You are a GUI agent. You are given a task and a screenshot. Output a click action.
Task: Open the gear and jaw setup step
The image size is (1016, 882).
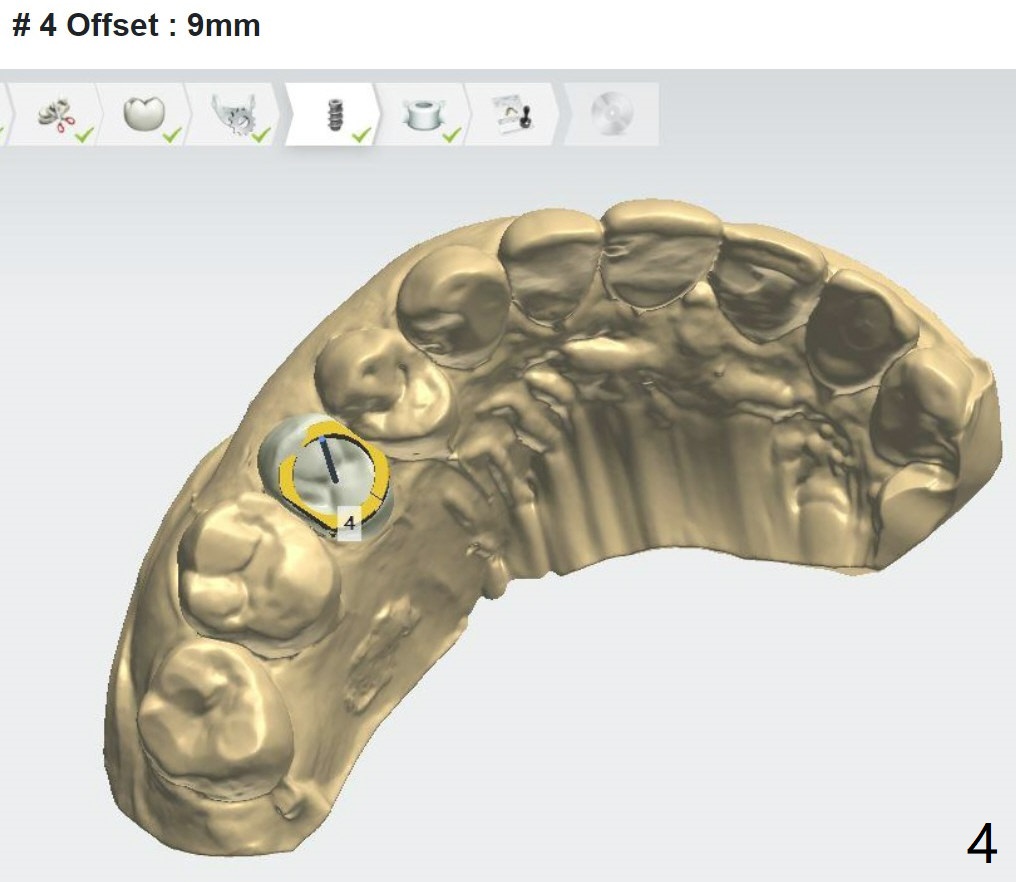coord(237,115)
